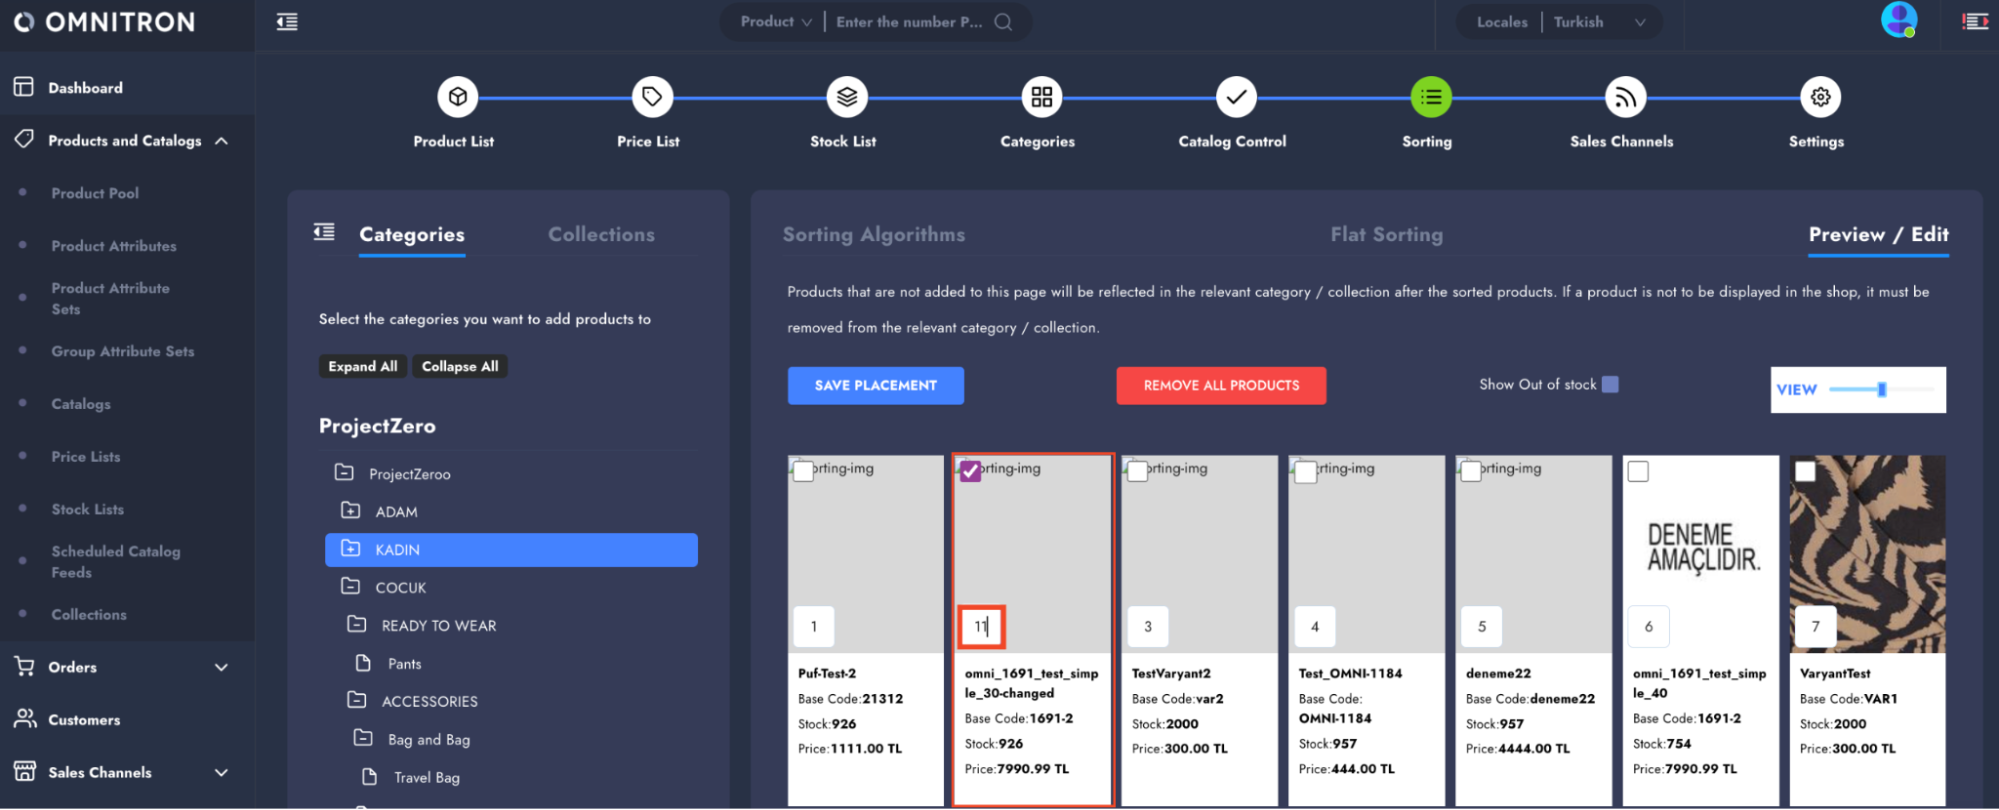Check the VaryantTest product checkbox

tap(1805, 471)
